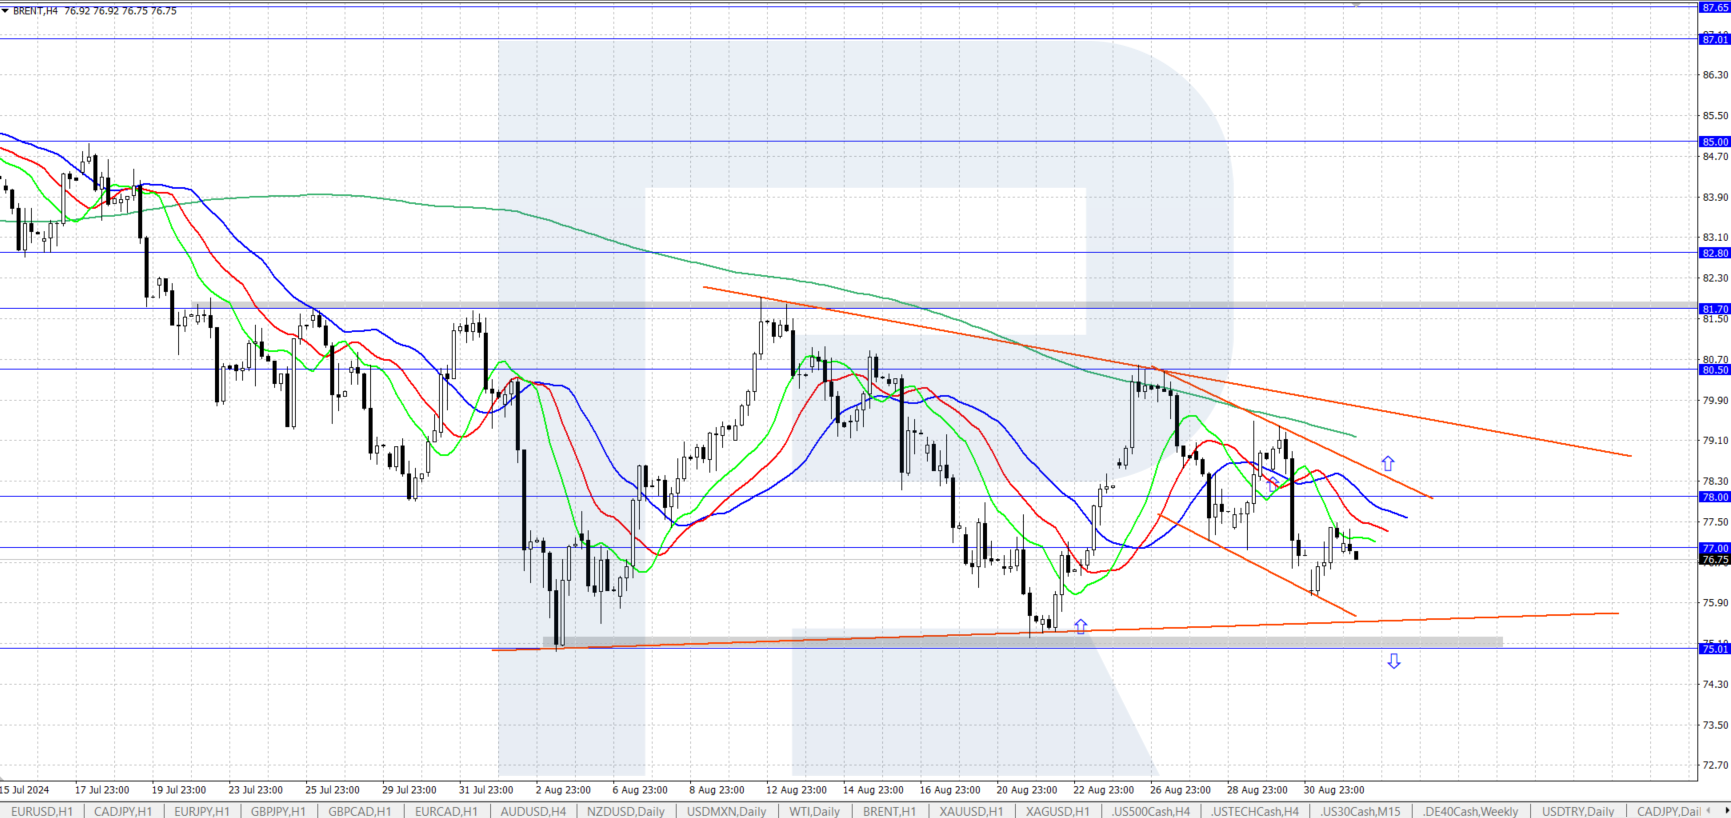Open the EURJPY,H1 chart tab
The width and height of the screenshot is (1731, 818).
(x=202, y=811)
